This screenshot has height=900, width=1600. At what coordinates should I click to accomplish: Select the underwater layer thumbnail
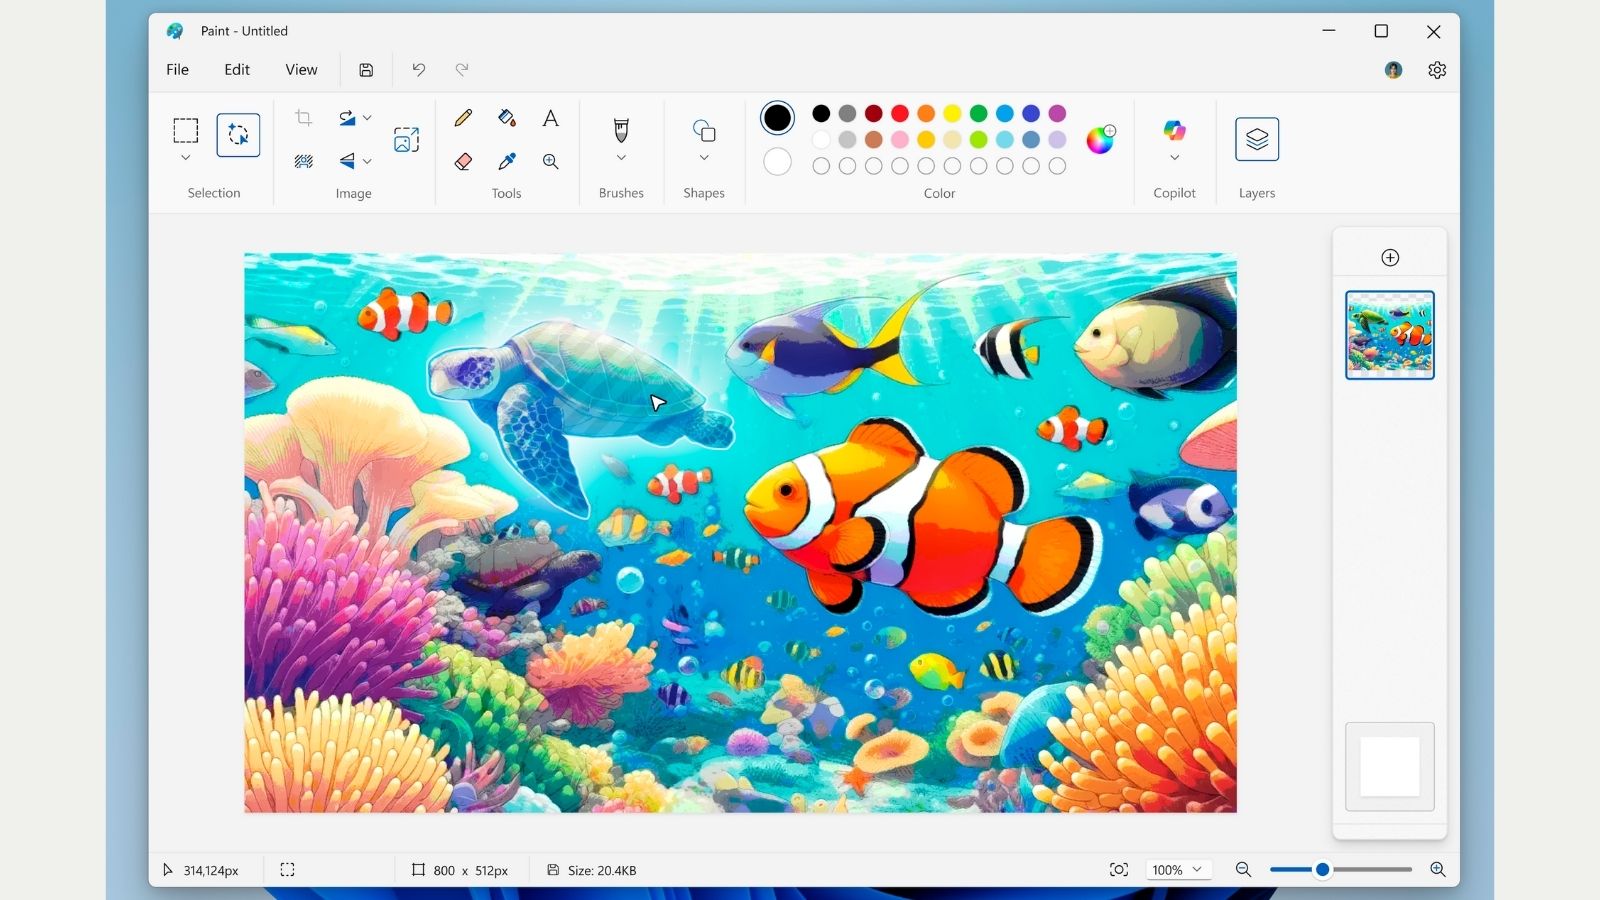click(x=1390, y=335)
